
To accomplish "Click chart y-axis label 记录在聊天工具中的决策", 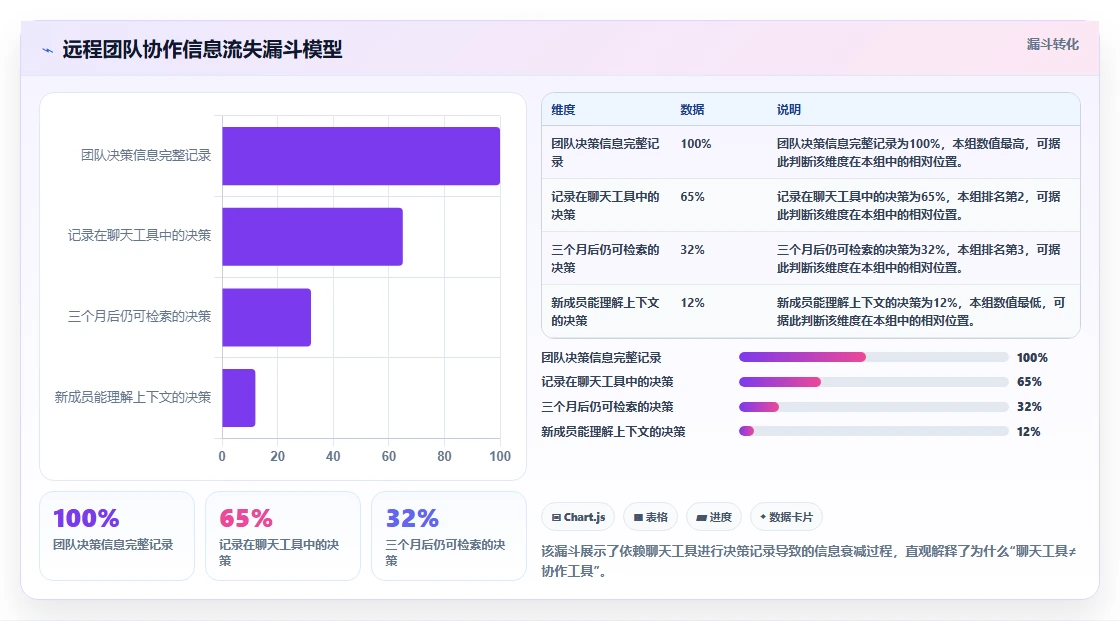I will (139, 235).
